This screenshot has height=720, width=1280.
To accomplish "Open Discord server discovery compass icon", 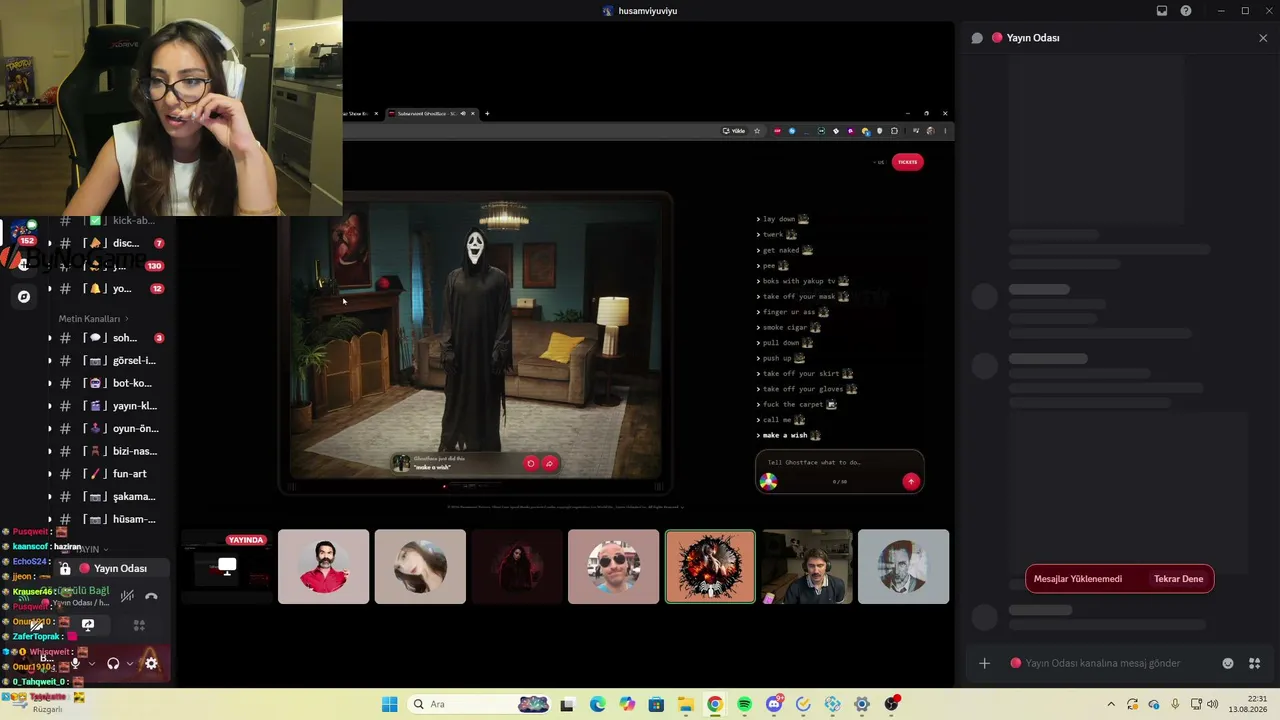I will 24,296.
